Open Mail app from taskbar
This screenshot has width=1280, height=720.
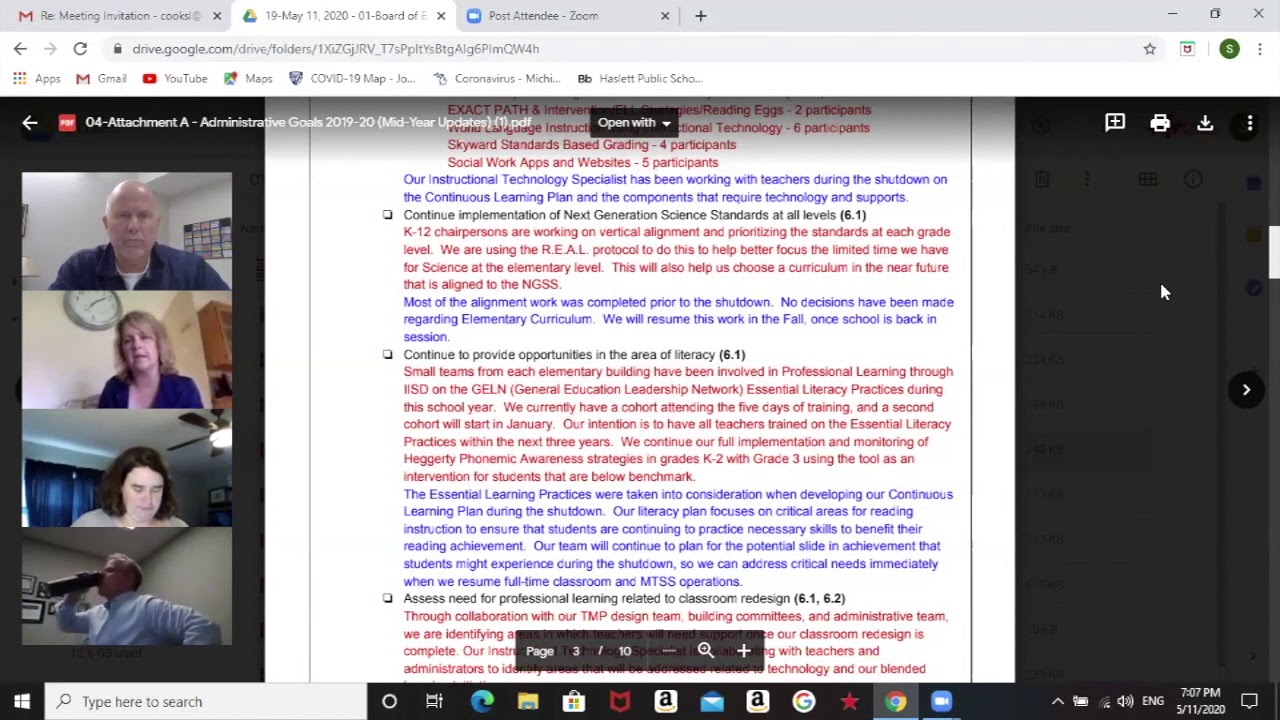point(712,701)
